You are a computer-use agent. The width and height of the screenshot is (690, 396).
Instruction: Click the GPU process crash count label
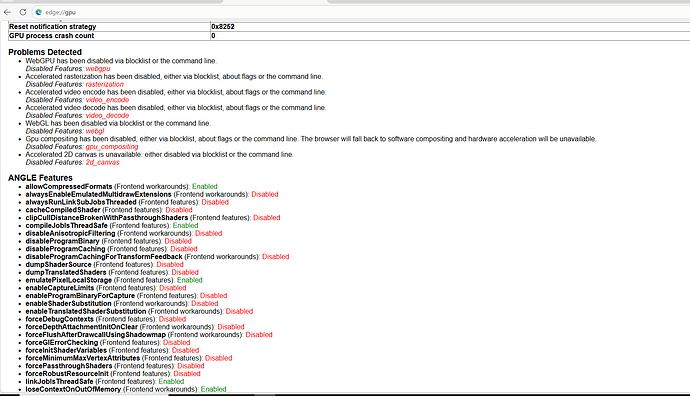[51, 36]
